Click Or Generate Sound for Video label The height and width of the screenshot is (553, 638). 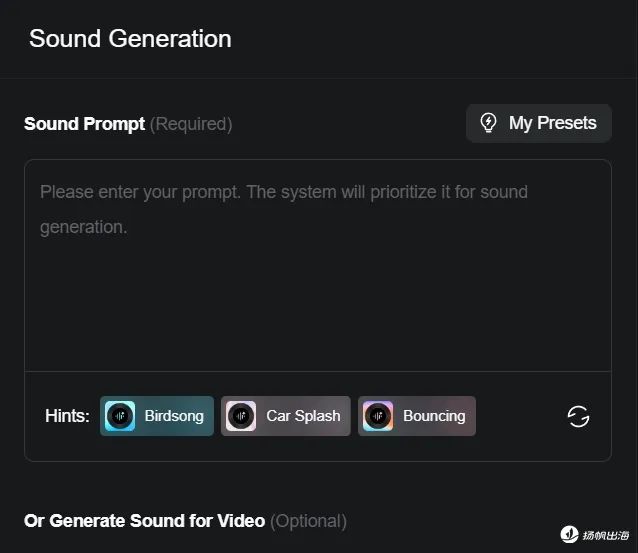tap(144, 521)
